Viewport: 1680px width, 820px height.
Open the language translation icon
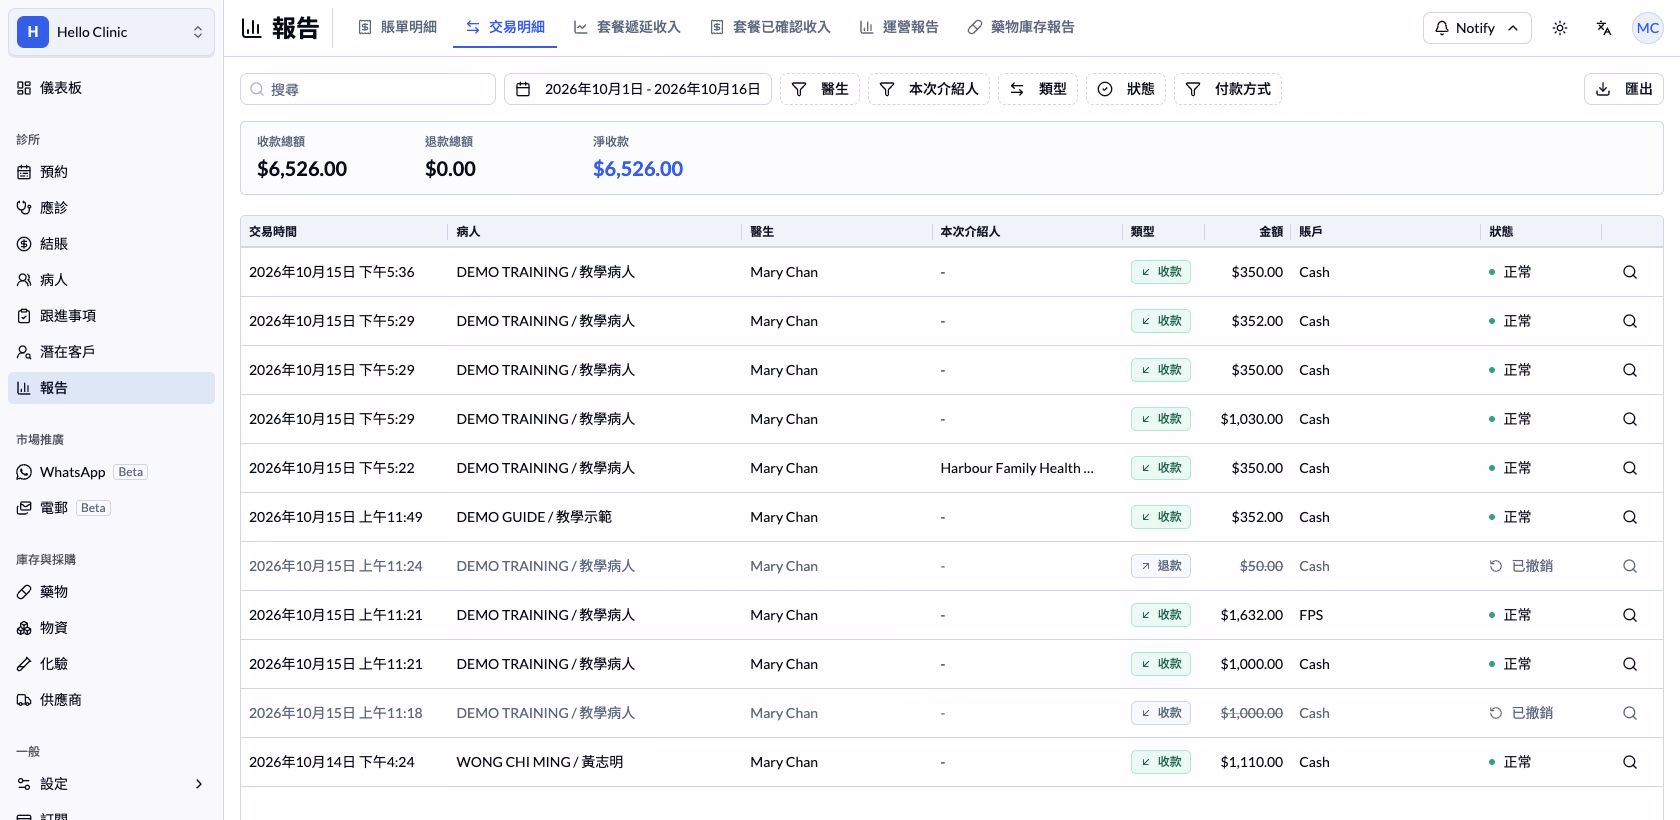(1604, 28)
